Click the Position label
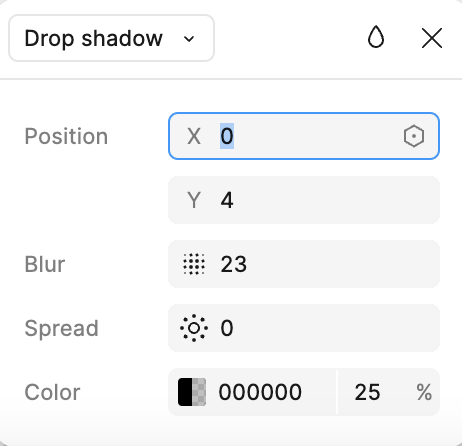Image resolution: width=462 pixels, height=446 pixels. pos(66,136)
